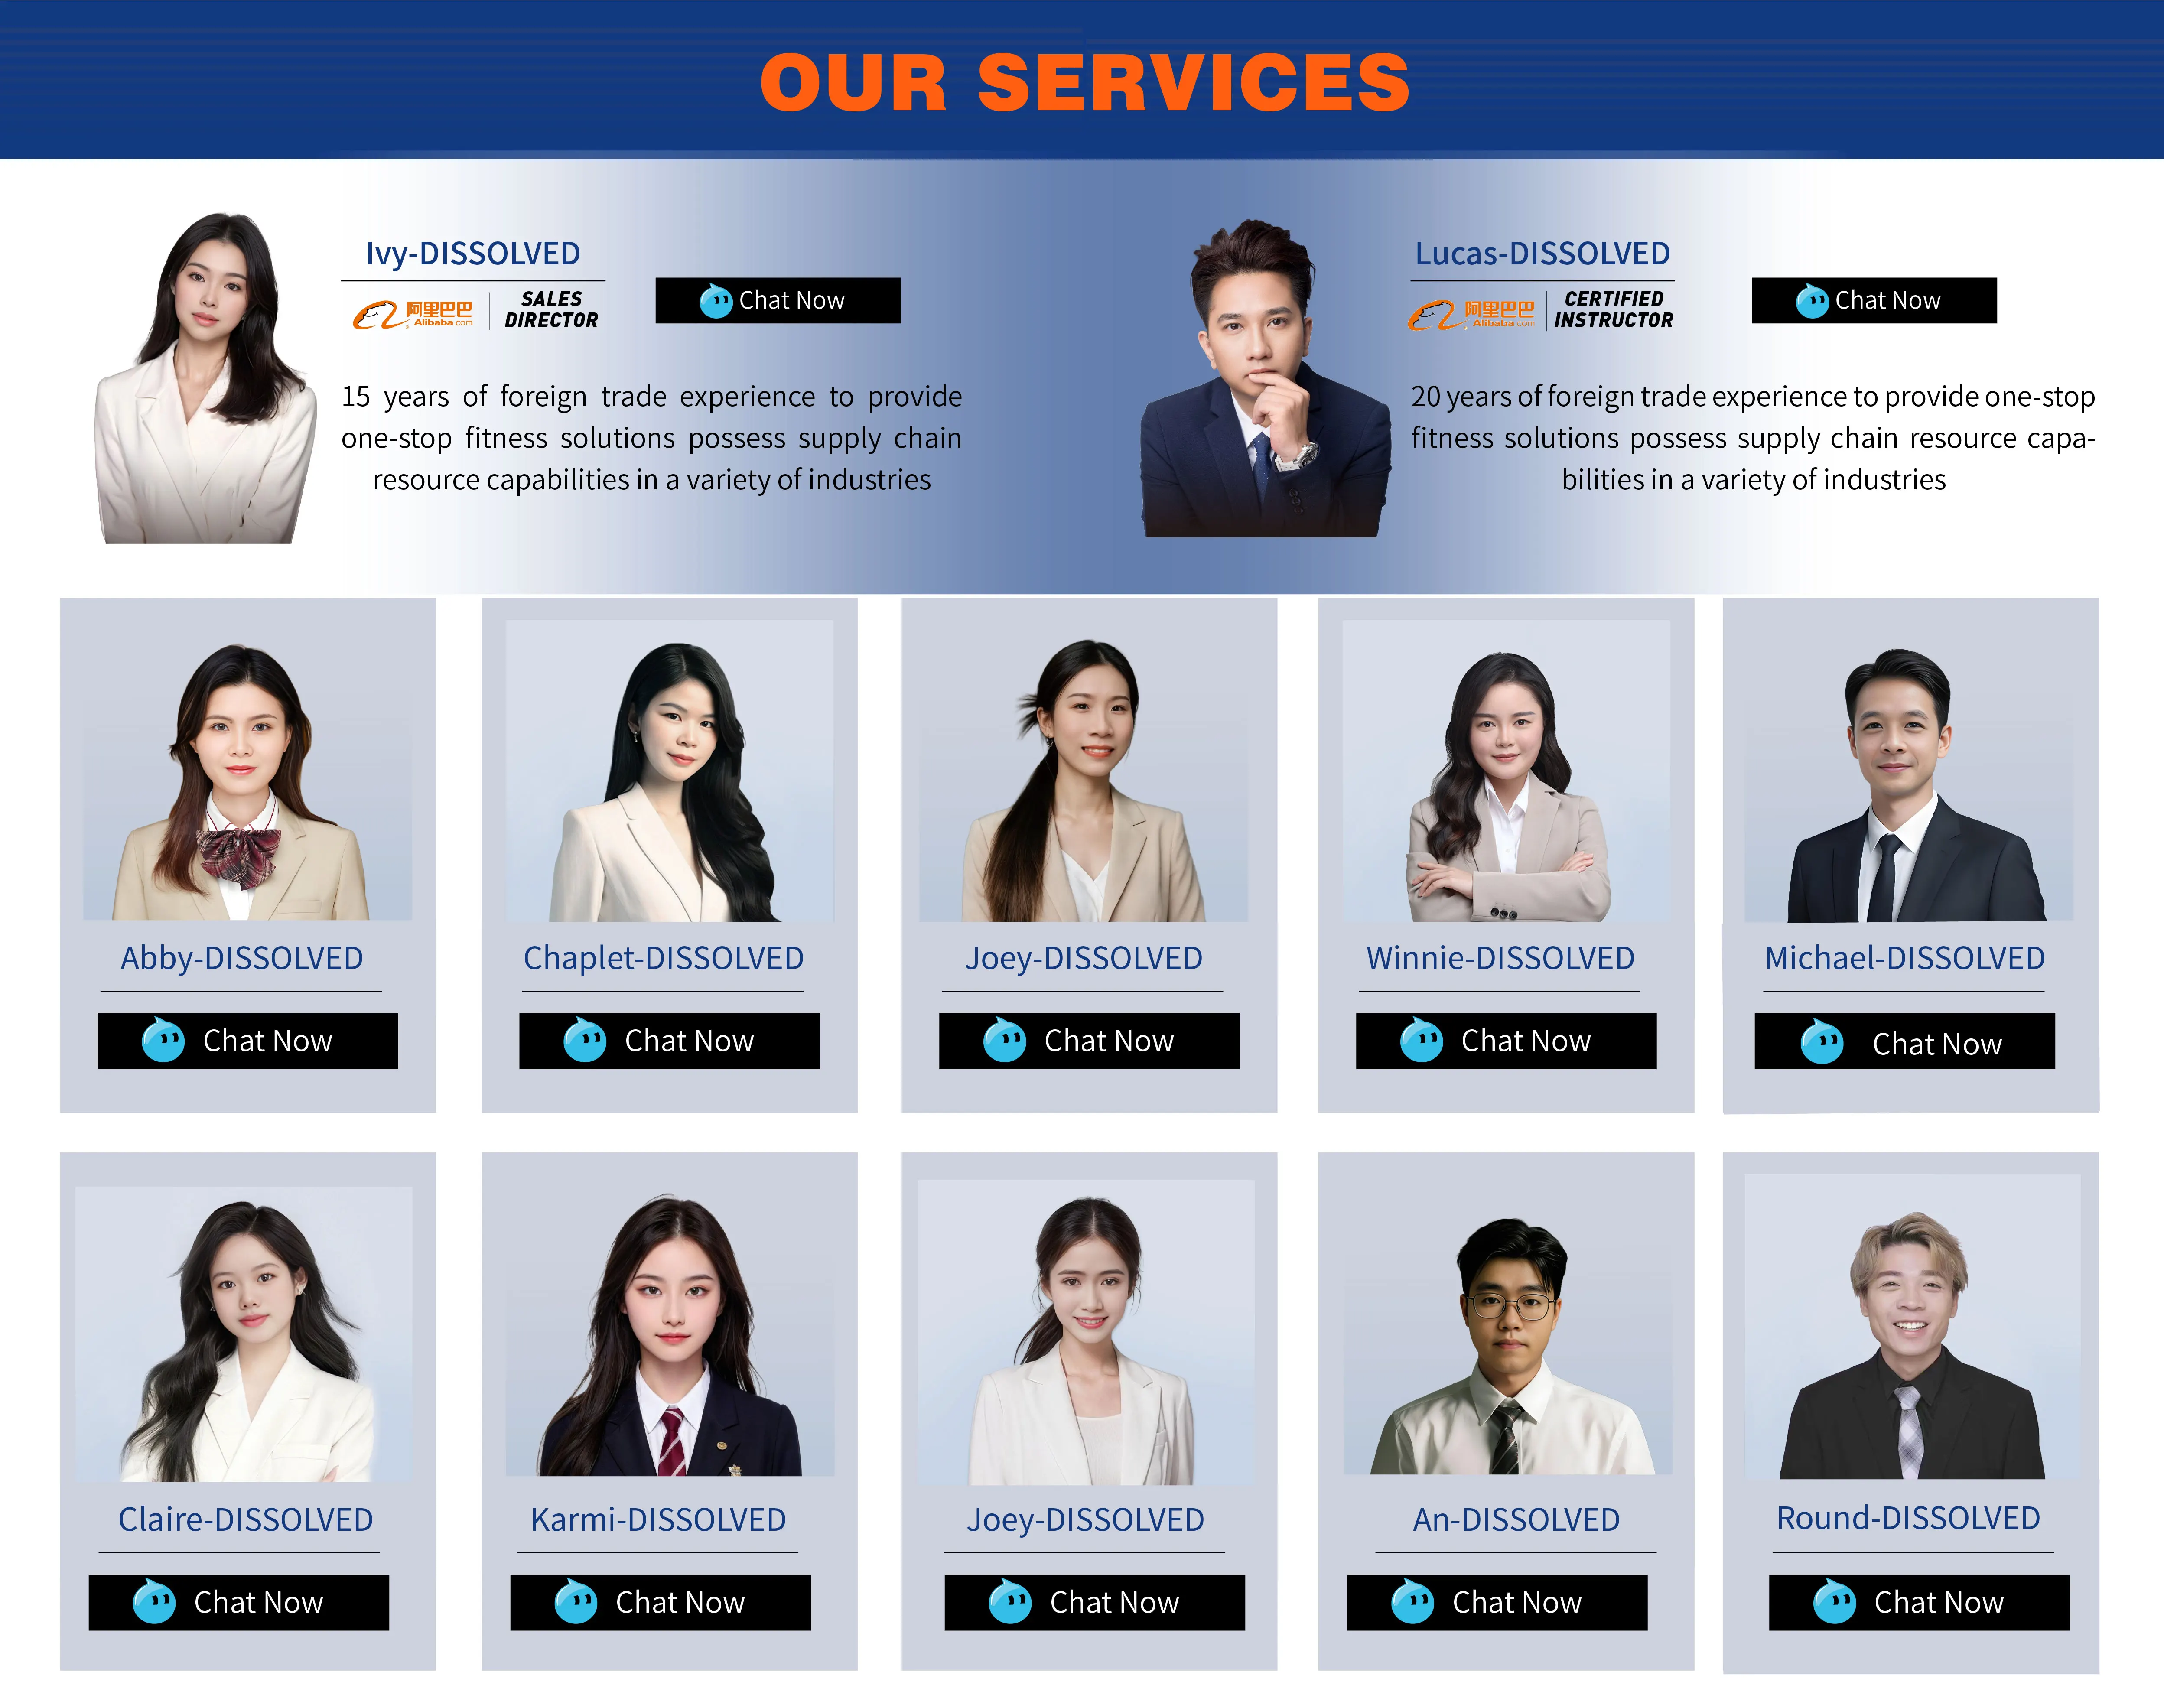This screenshot has height=1708, width=2164.
Task: Chat now with Winnie-DISSOLVED
Action: tap(1506, 1041)
